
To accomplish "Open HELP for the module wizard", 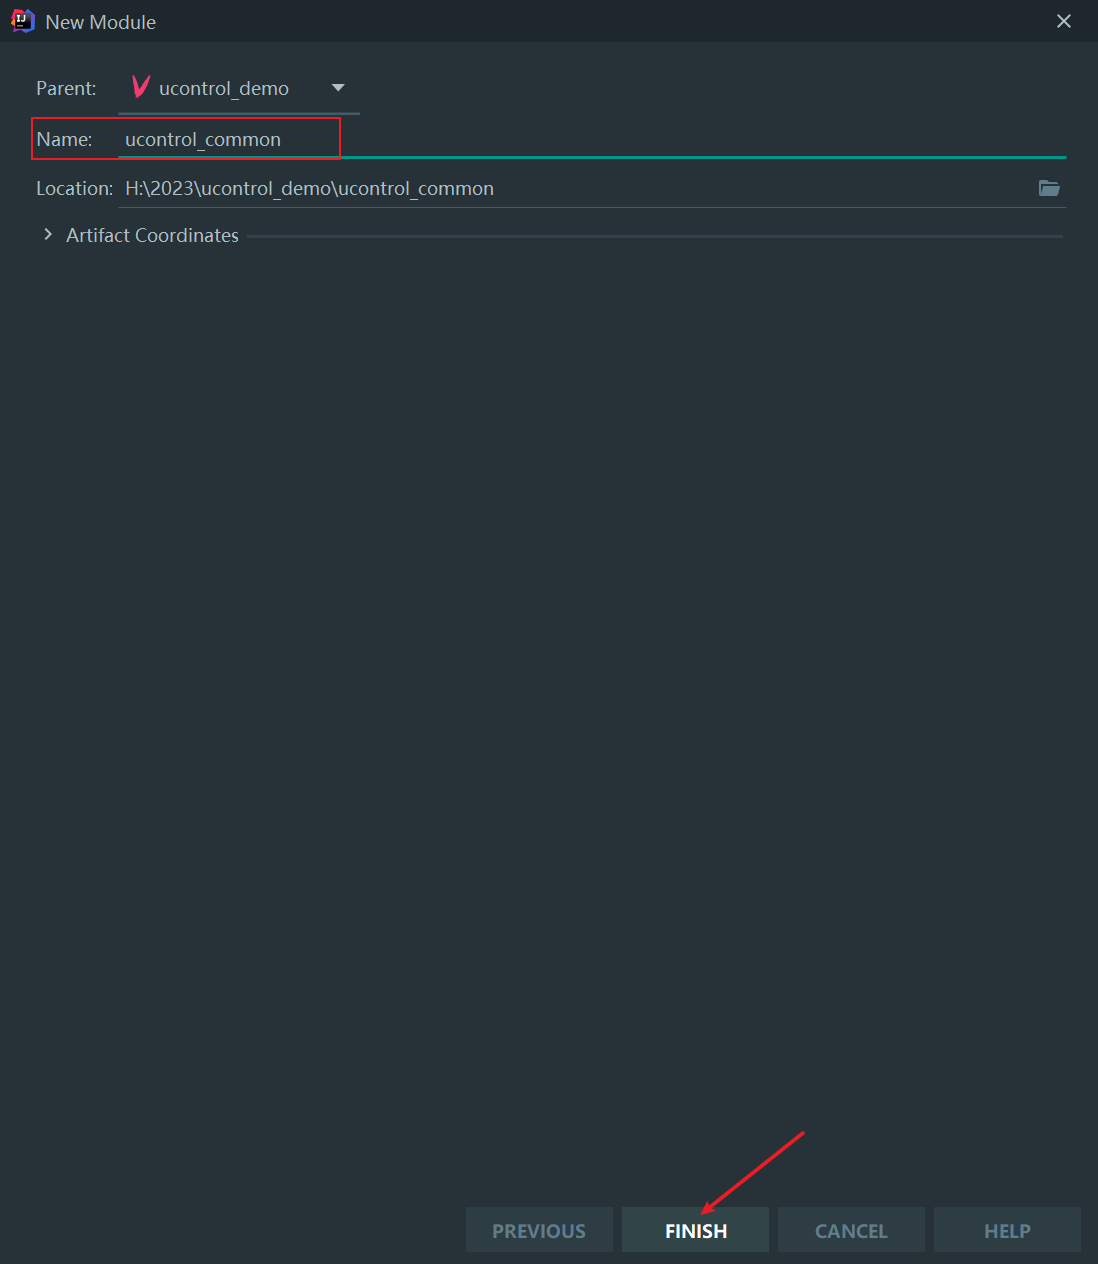I will point(1006,1230).
